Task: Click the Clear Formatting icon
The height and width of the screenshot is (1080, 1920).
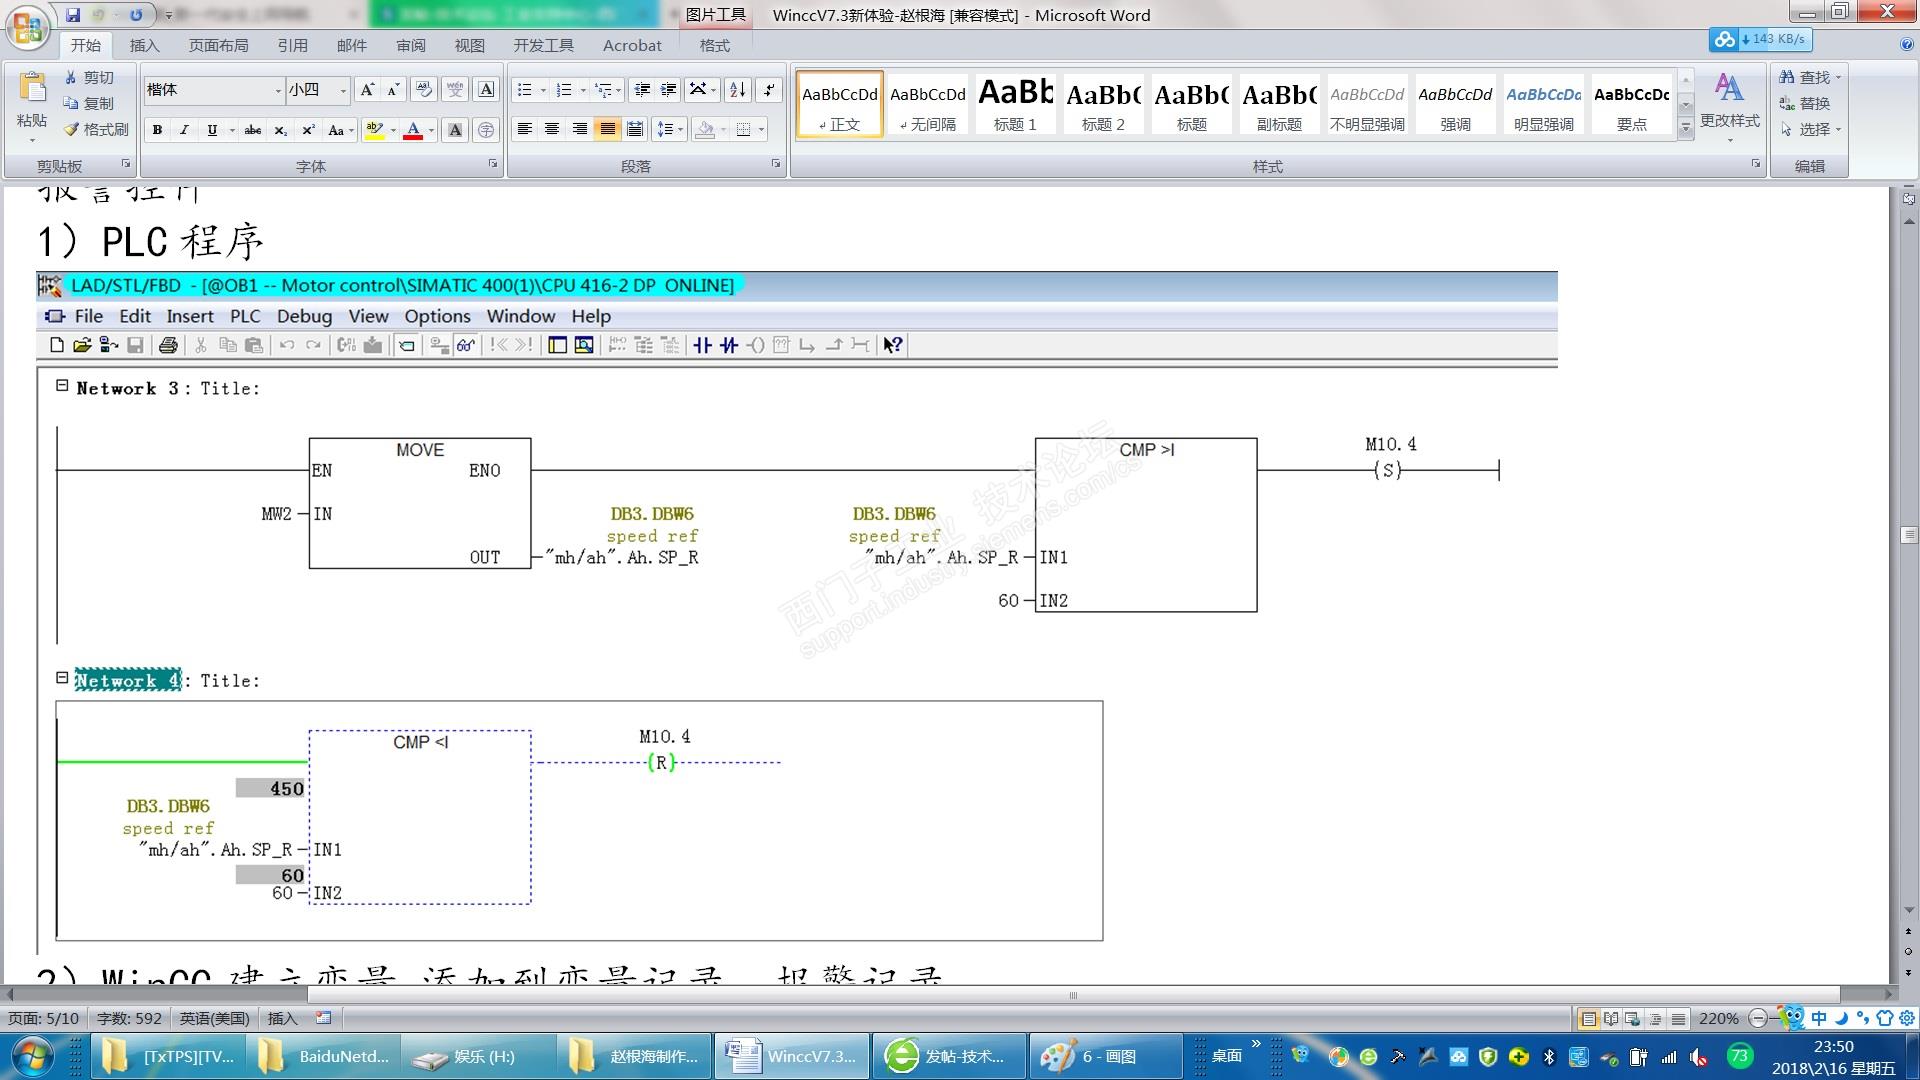Action: [424, 90]
